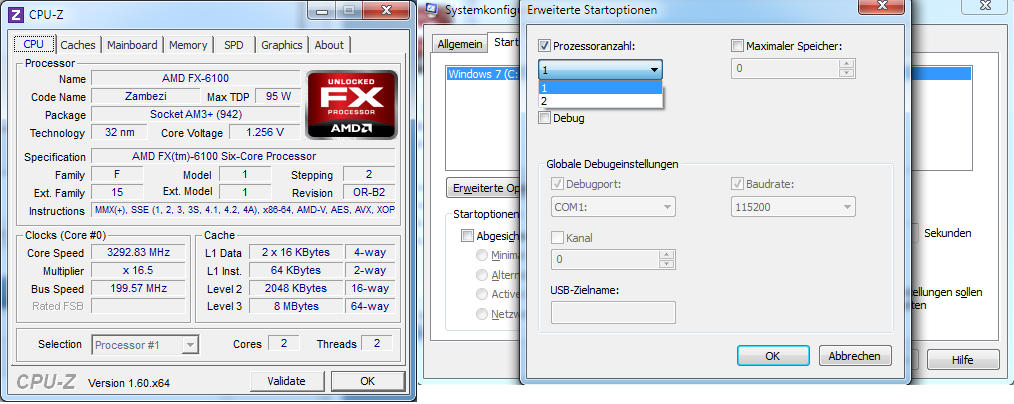Switch to the CPU tab in CPU-Z
The height and width of the screenshot is (404, 1014).
pyautogui.click(x=34, y=44)
